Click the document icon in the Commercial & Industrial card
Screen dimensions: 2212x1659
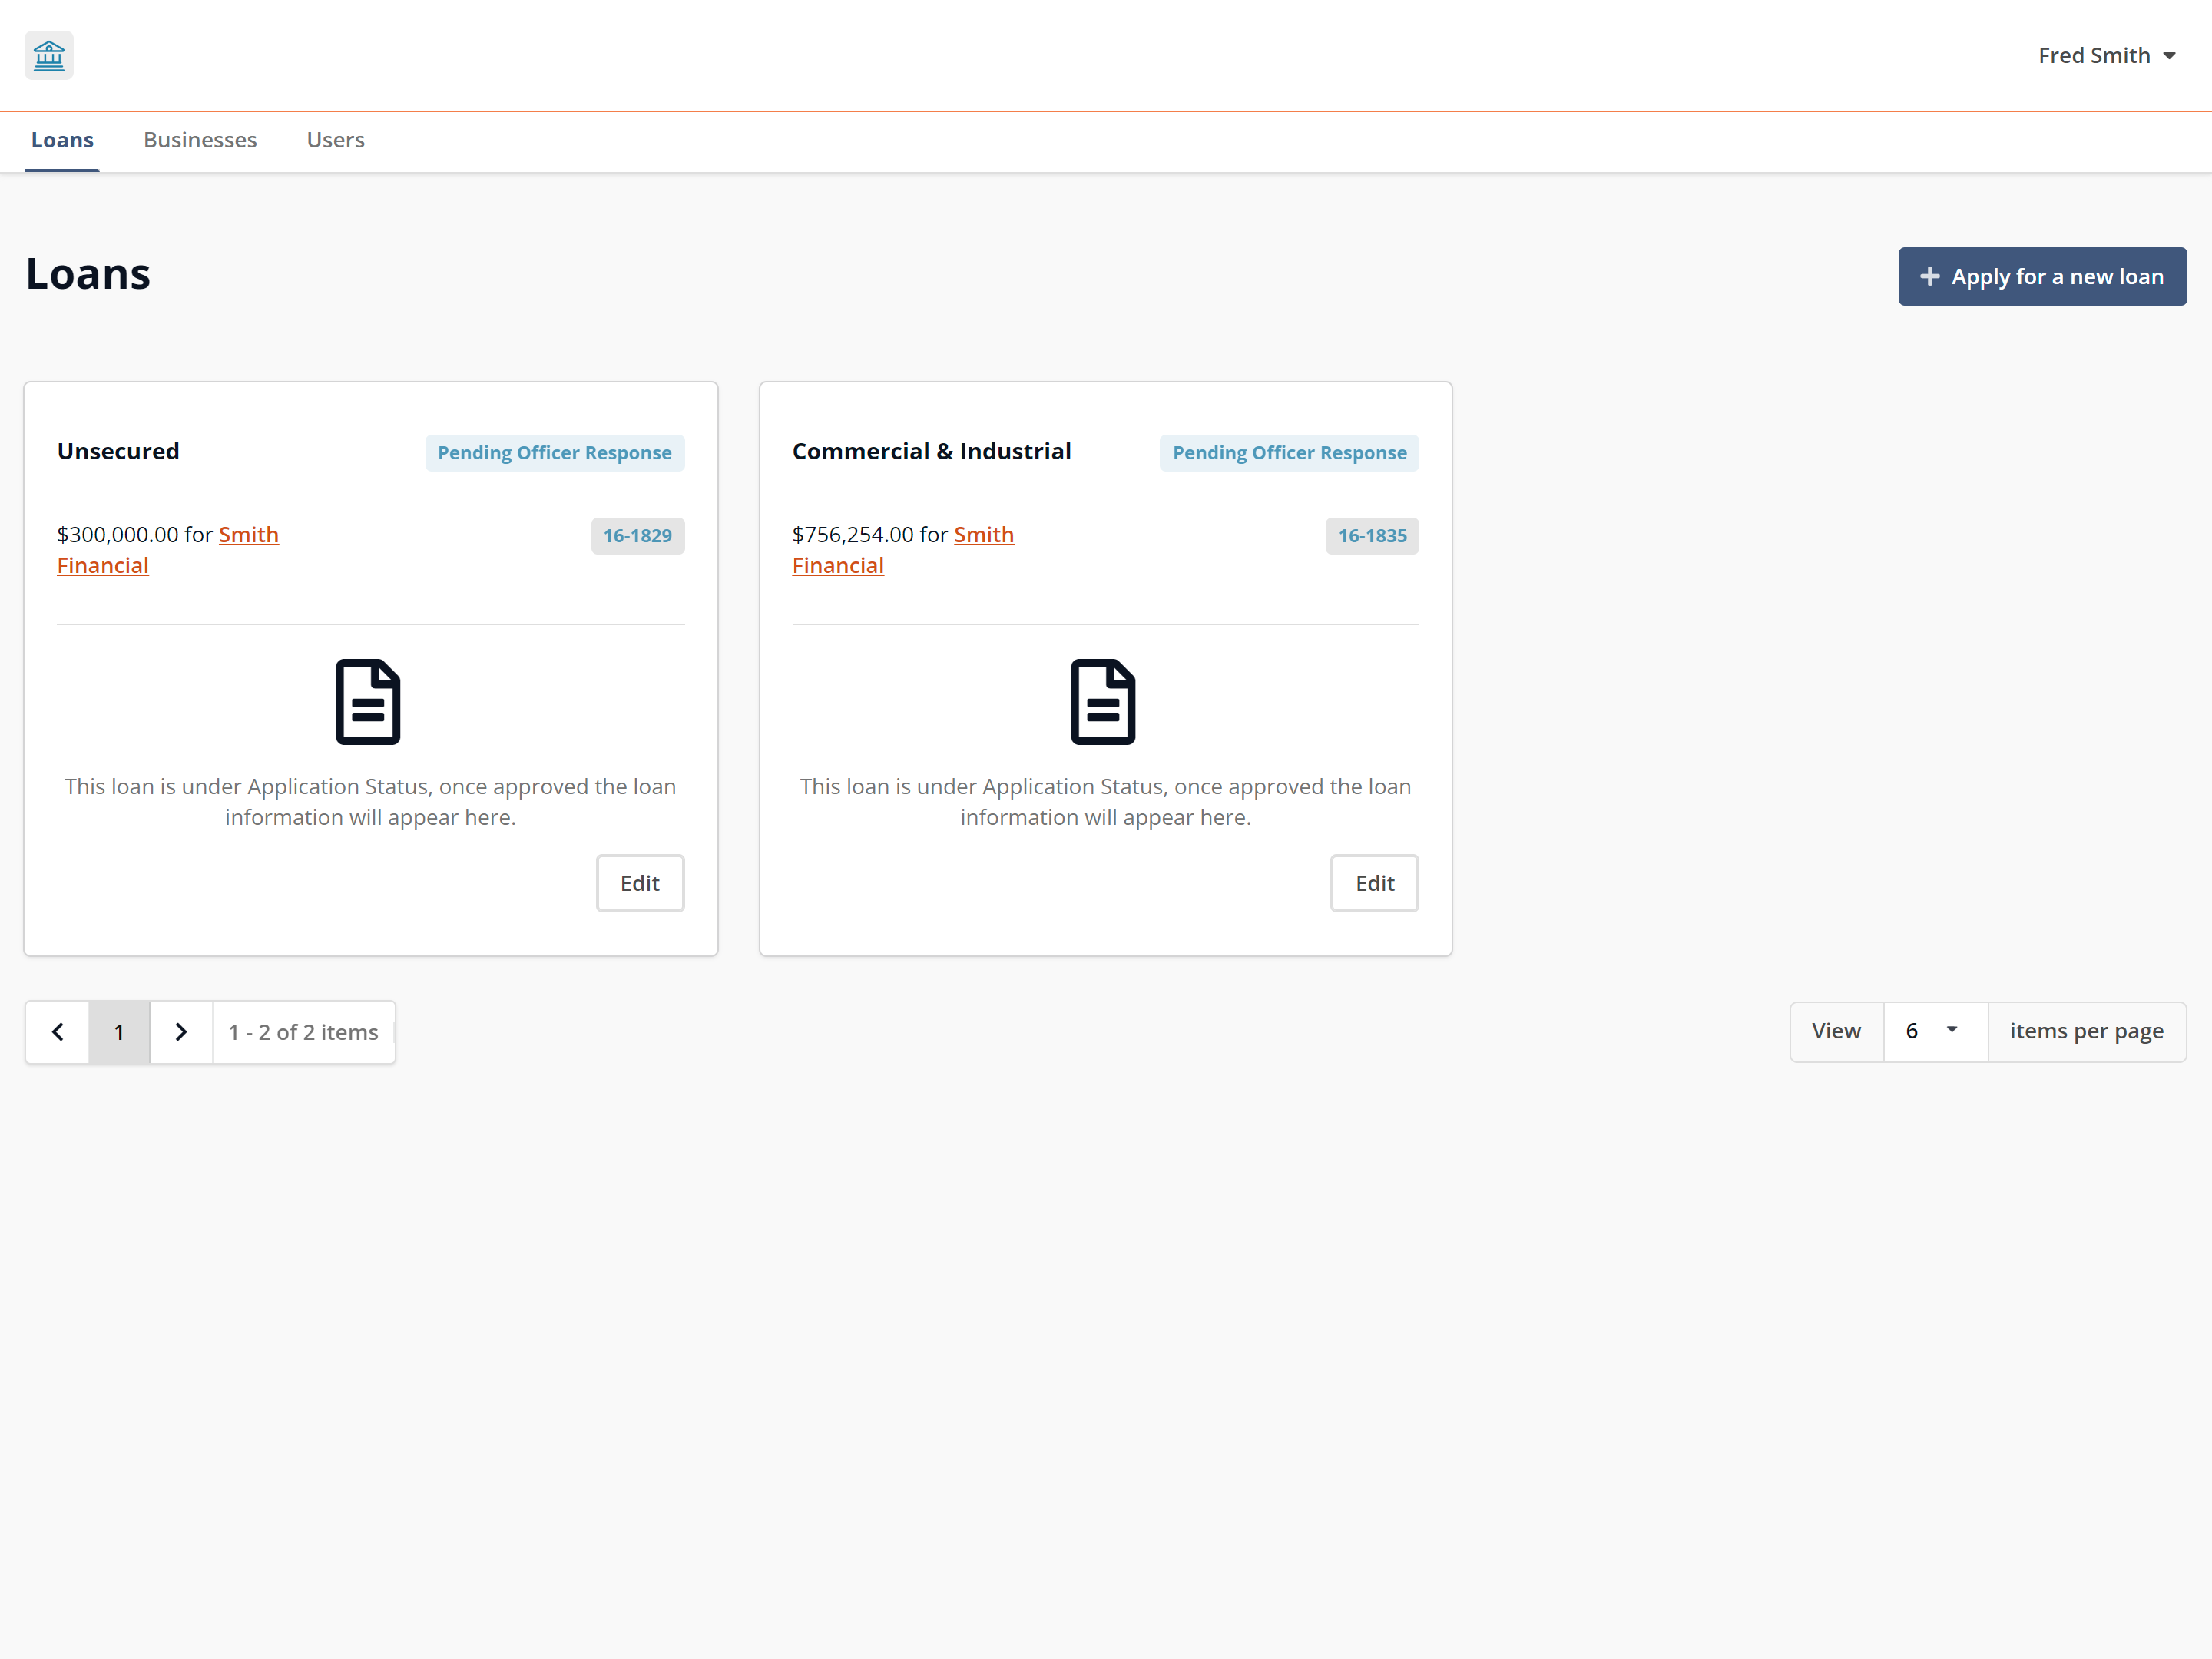point(1103,701)
